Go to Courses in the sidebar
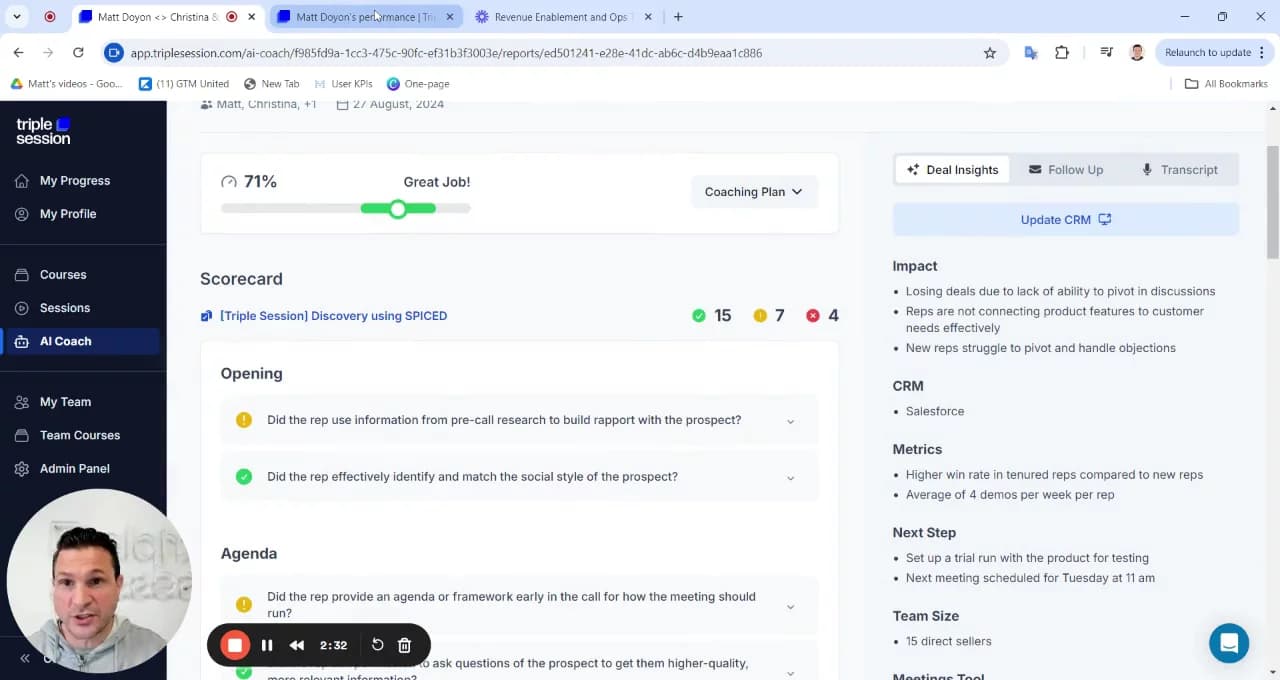 pos(63,275)
